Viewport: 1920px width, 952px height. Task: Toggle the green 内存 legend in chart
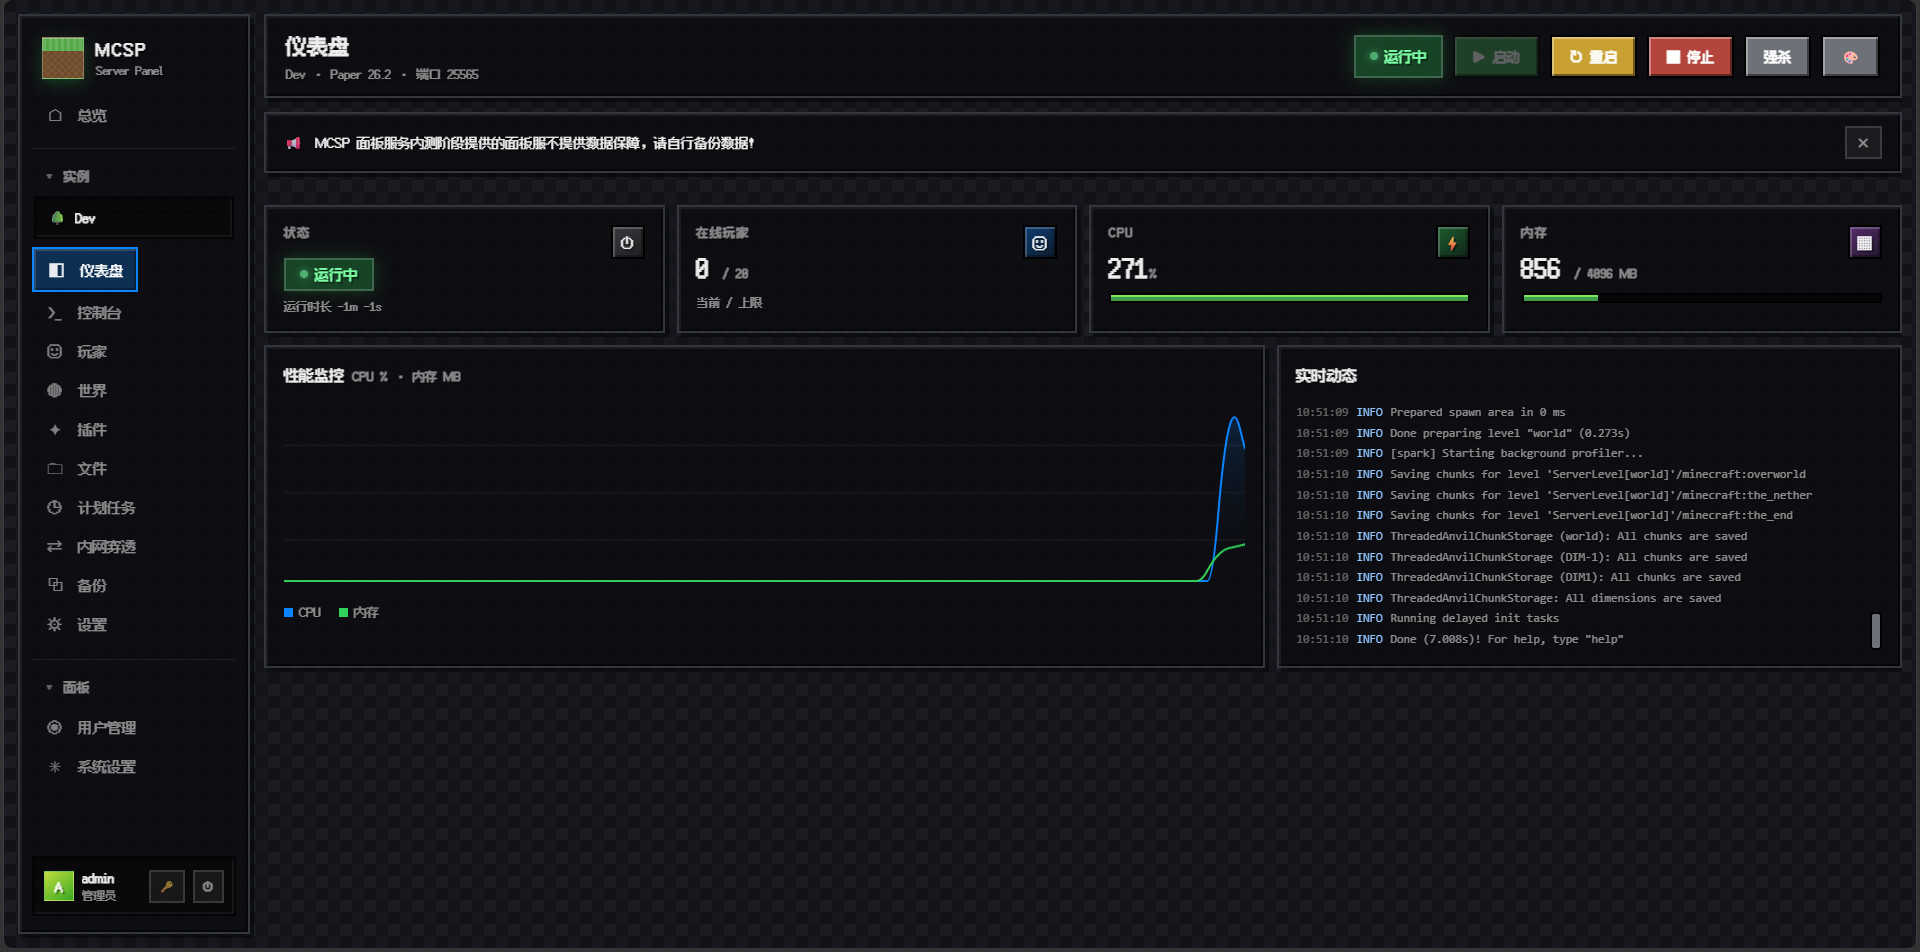359,613
